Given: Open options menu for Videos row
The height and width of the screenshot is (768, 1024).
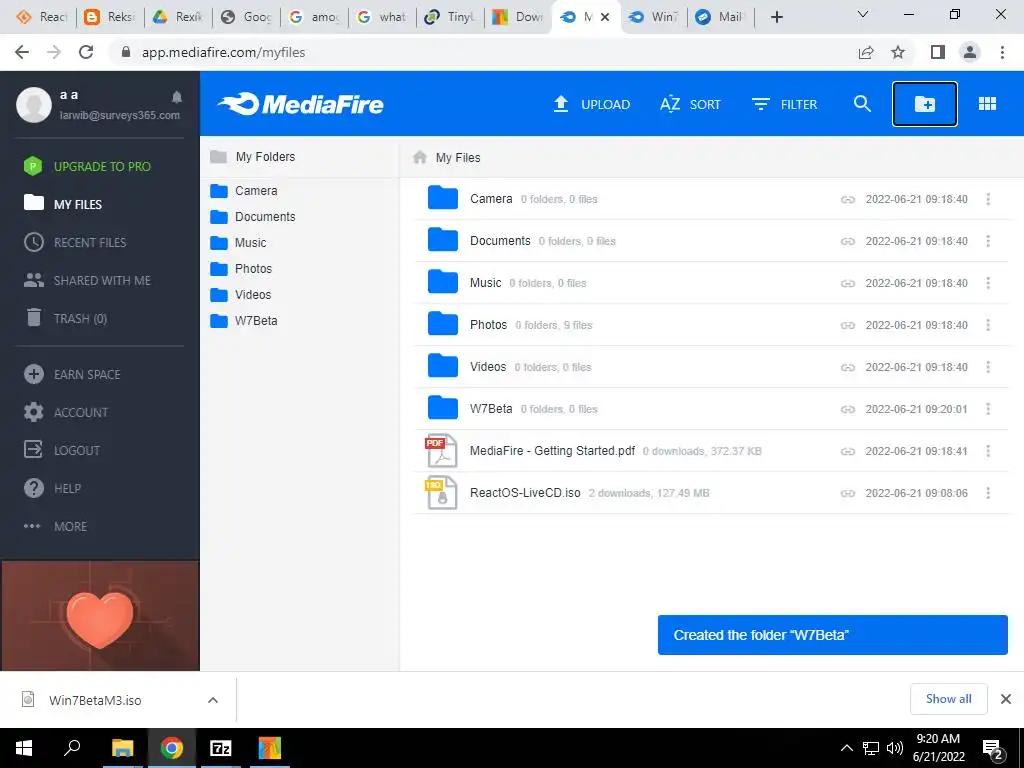Looking at the screenshot, I should (x=988, y=367).
